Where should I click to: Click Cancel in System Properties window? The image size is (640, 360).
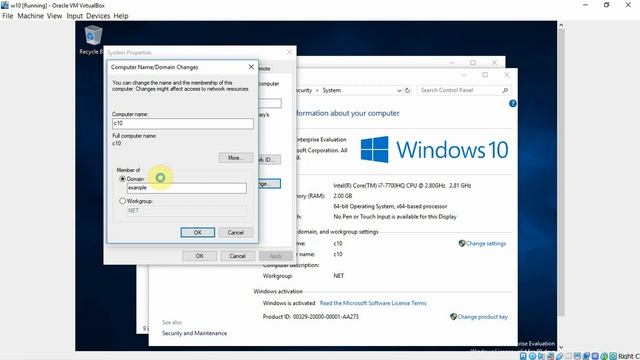tap(237, 256)
